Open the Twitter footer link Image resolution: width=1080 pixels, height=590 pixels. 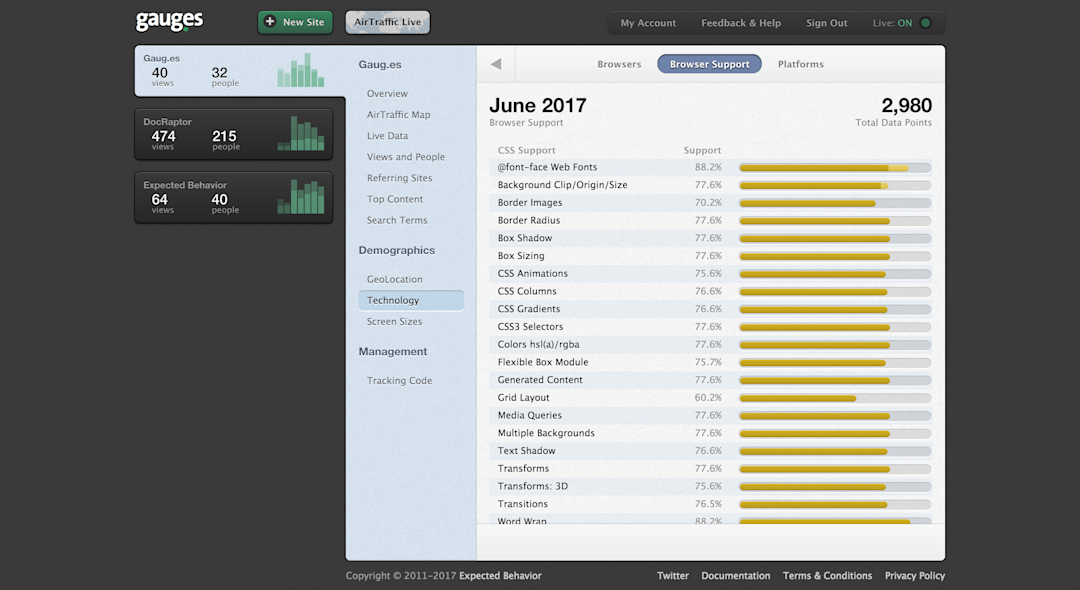coord(672,576)
